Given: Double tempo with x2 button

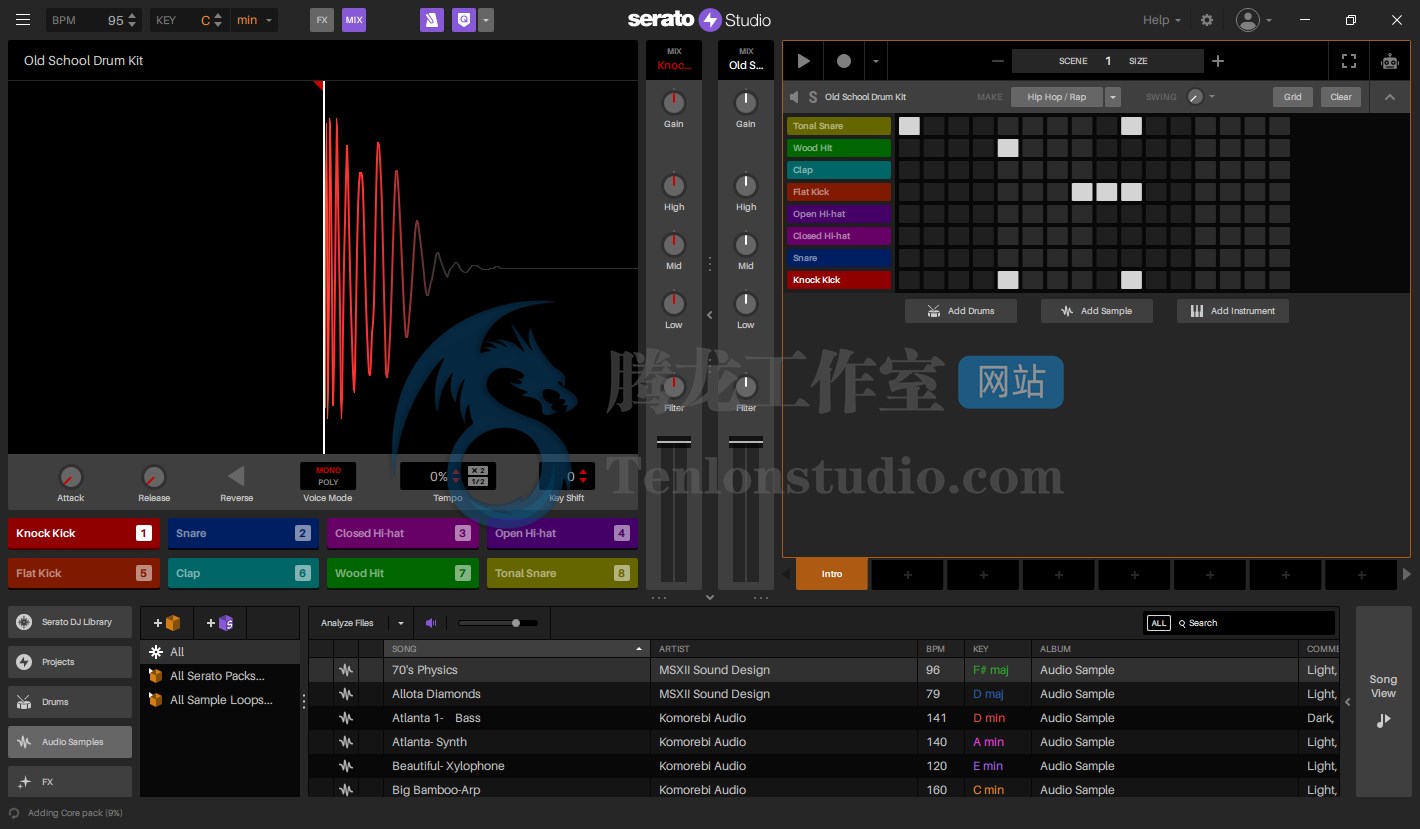Looking at the screenshot, I should click(478, 471).
